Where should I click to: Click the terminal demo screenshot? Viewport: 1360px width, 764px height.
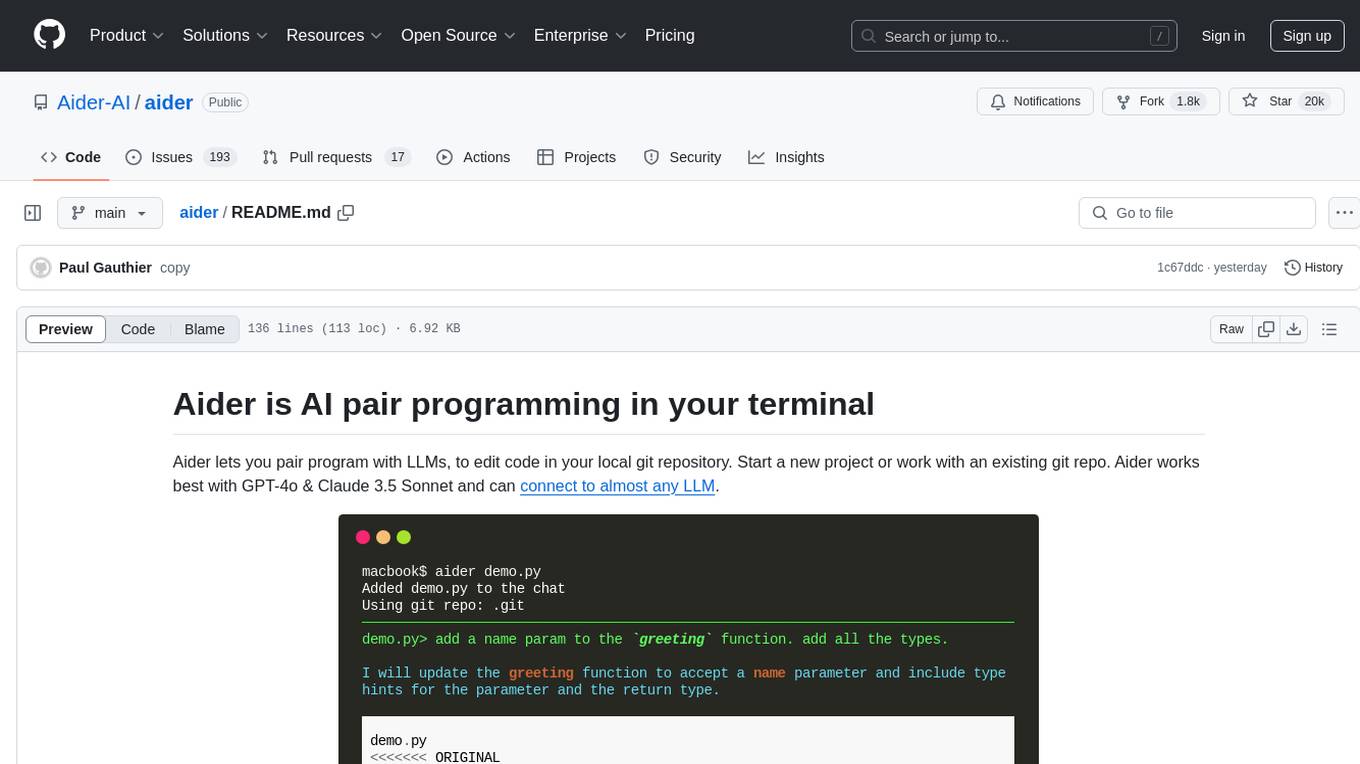point(688,639)
